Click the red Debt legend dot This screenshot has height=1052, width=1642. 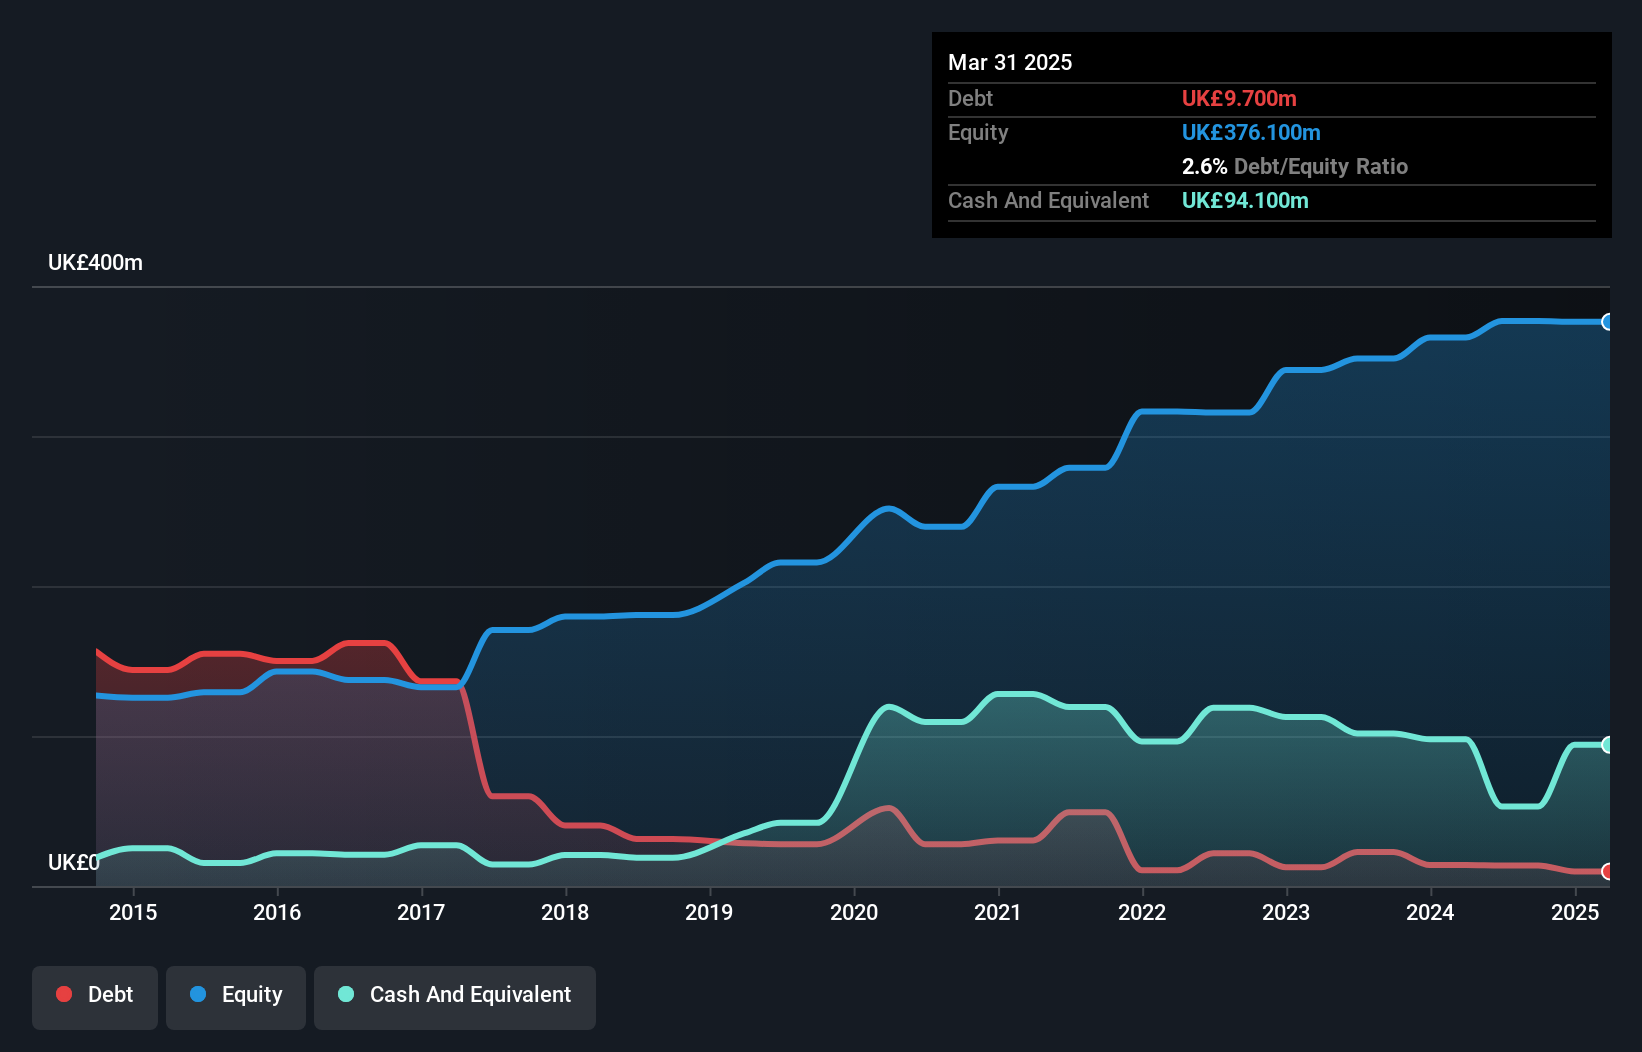coord(64,994)
